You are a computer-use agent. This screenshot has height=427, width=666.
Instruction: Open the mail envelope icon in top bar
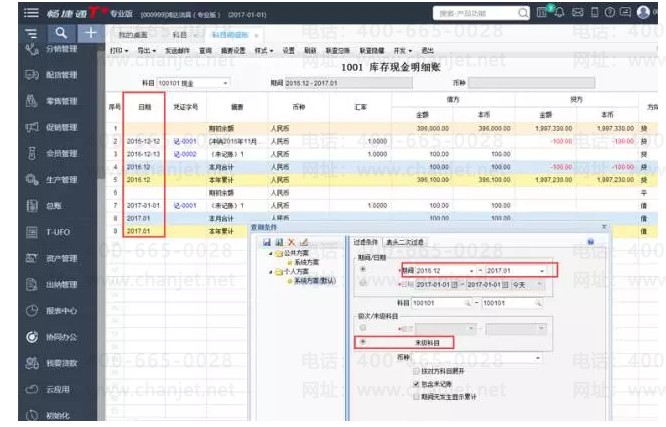578,13
